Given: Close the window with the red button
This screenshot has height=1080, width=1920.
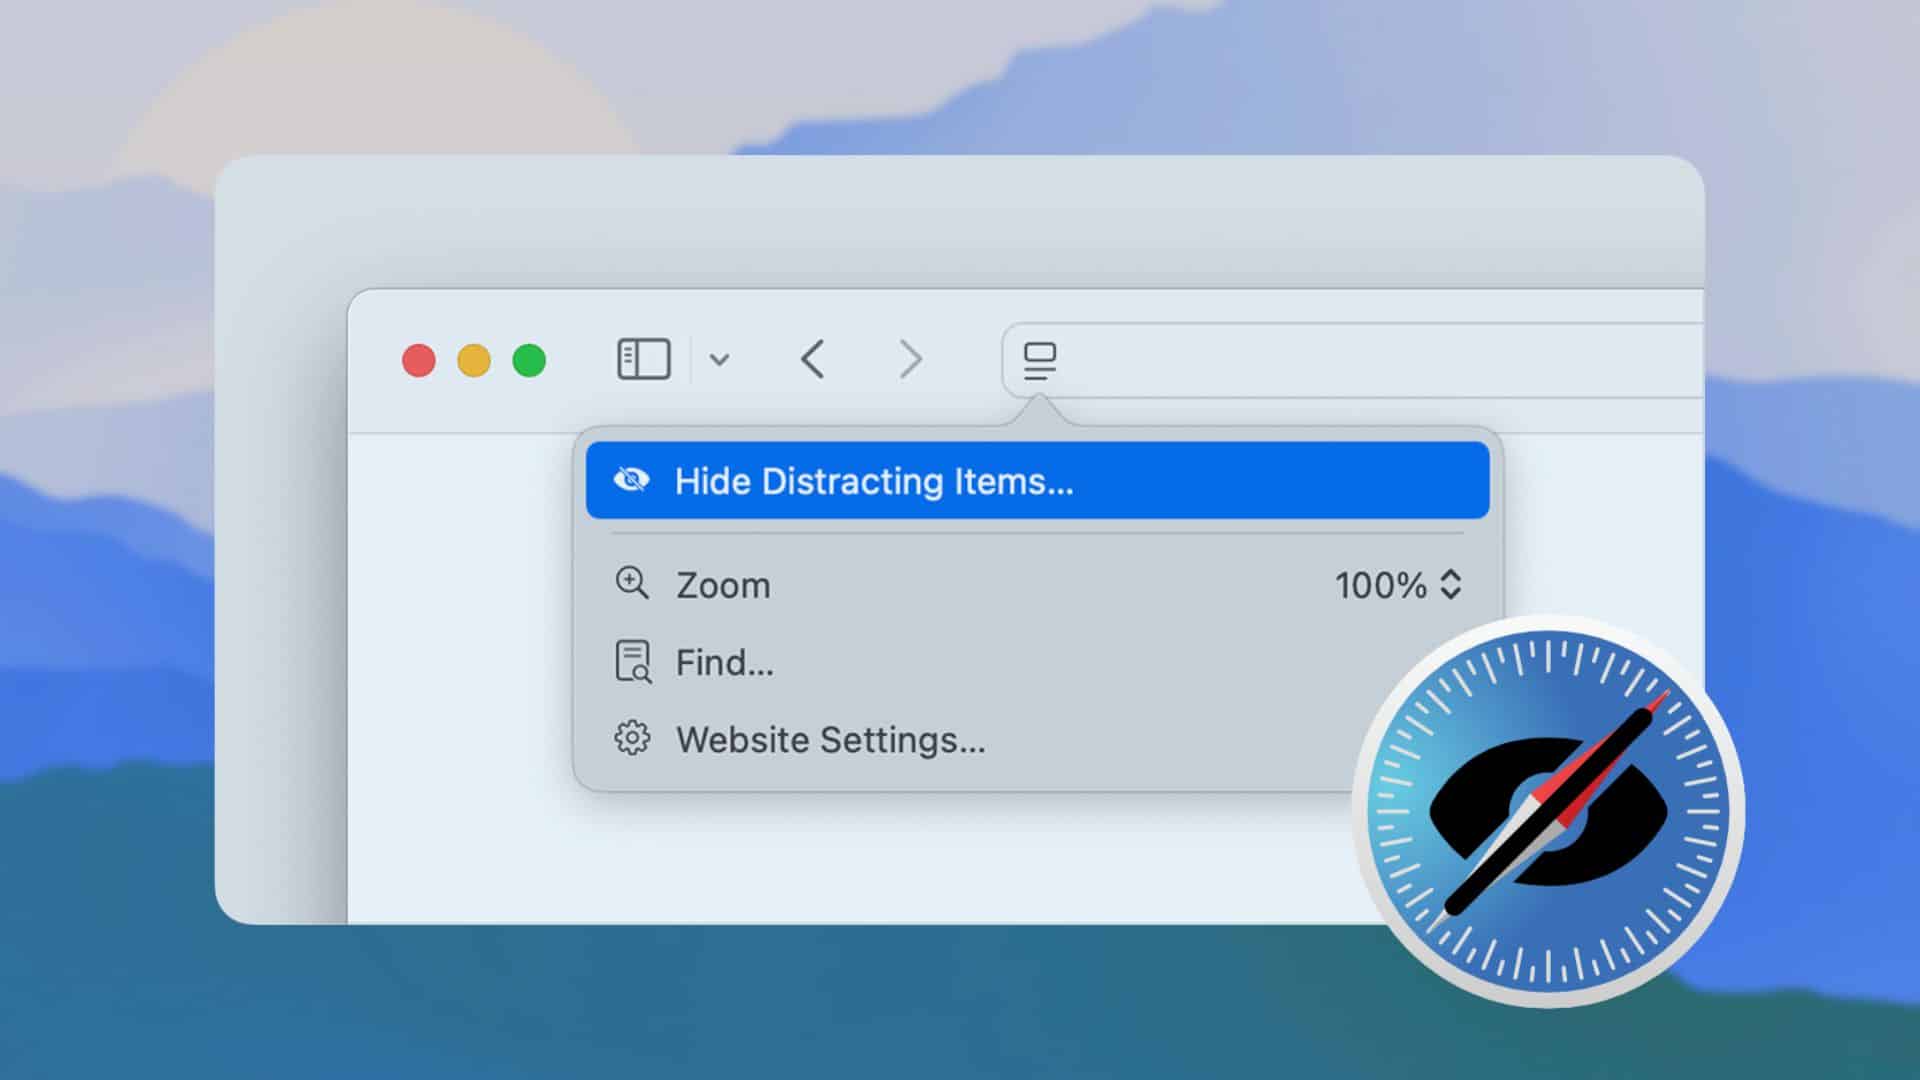Looking at the screenshot, I should point(419,360).
